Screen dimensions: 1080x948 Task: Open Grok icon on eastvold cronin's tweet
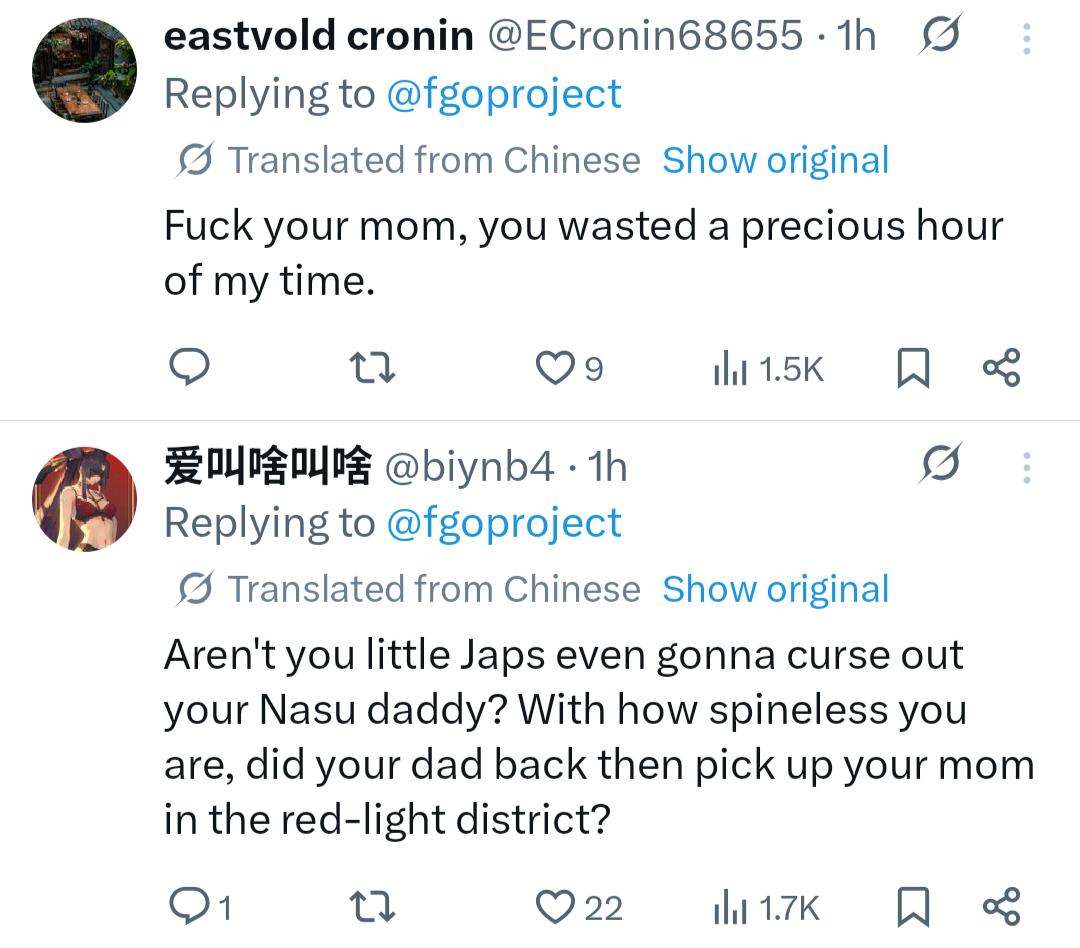pyautogui.click(x=939, y=34)
